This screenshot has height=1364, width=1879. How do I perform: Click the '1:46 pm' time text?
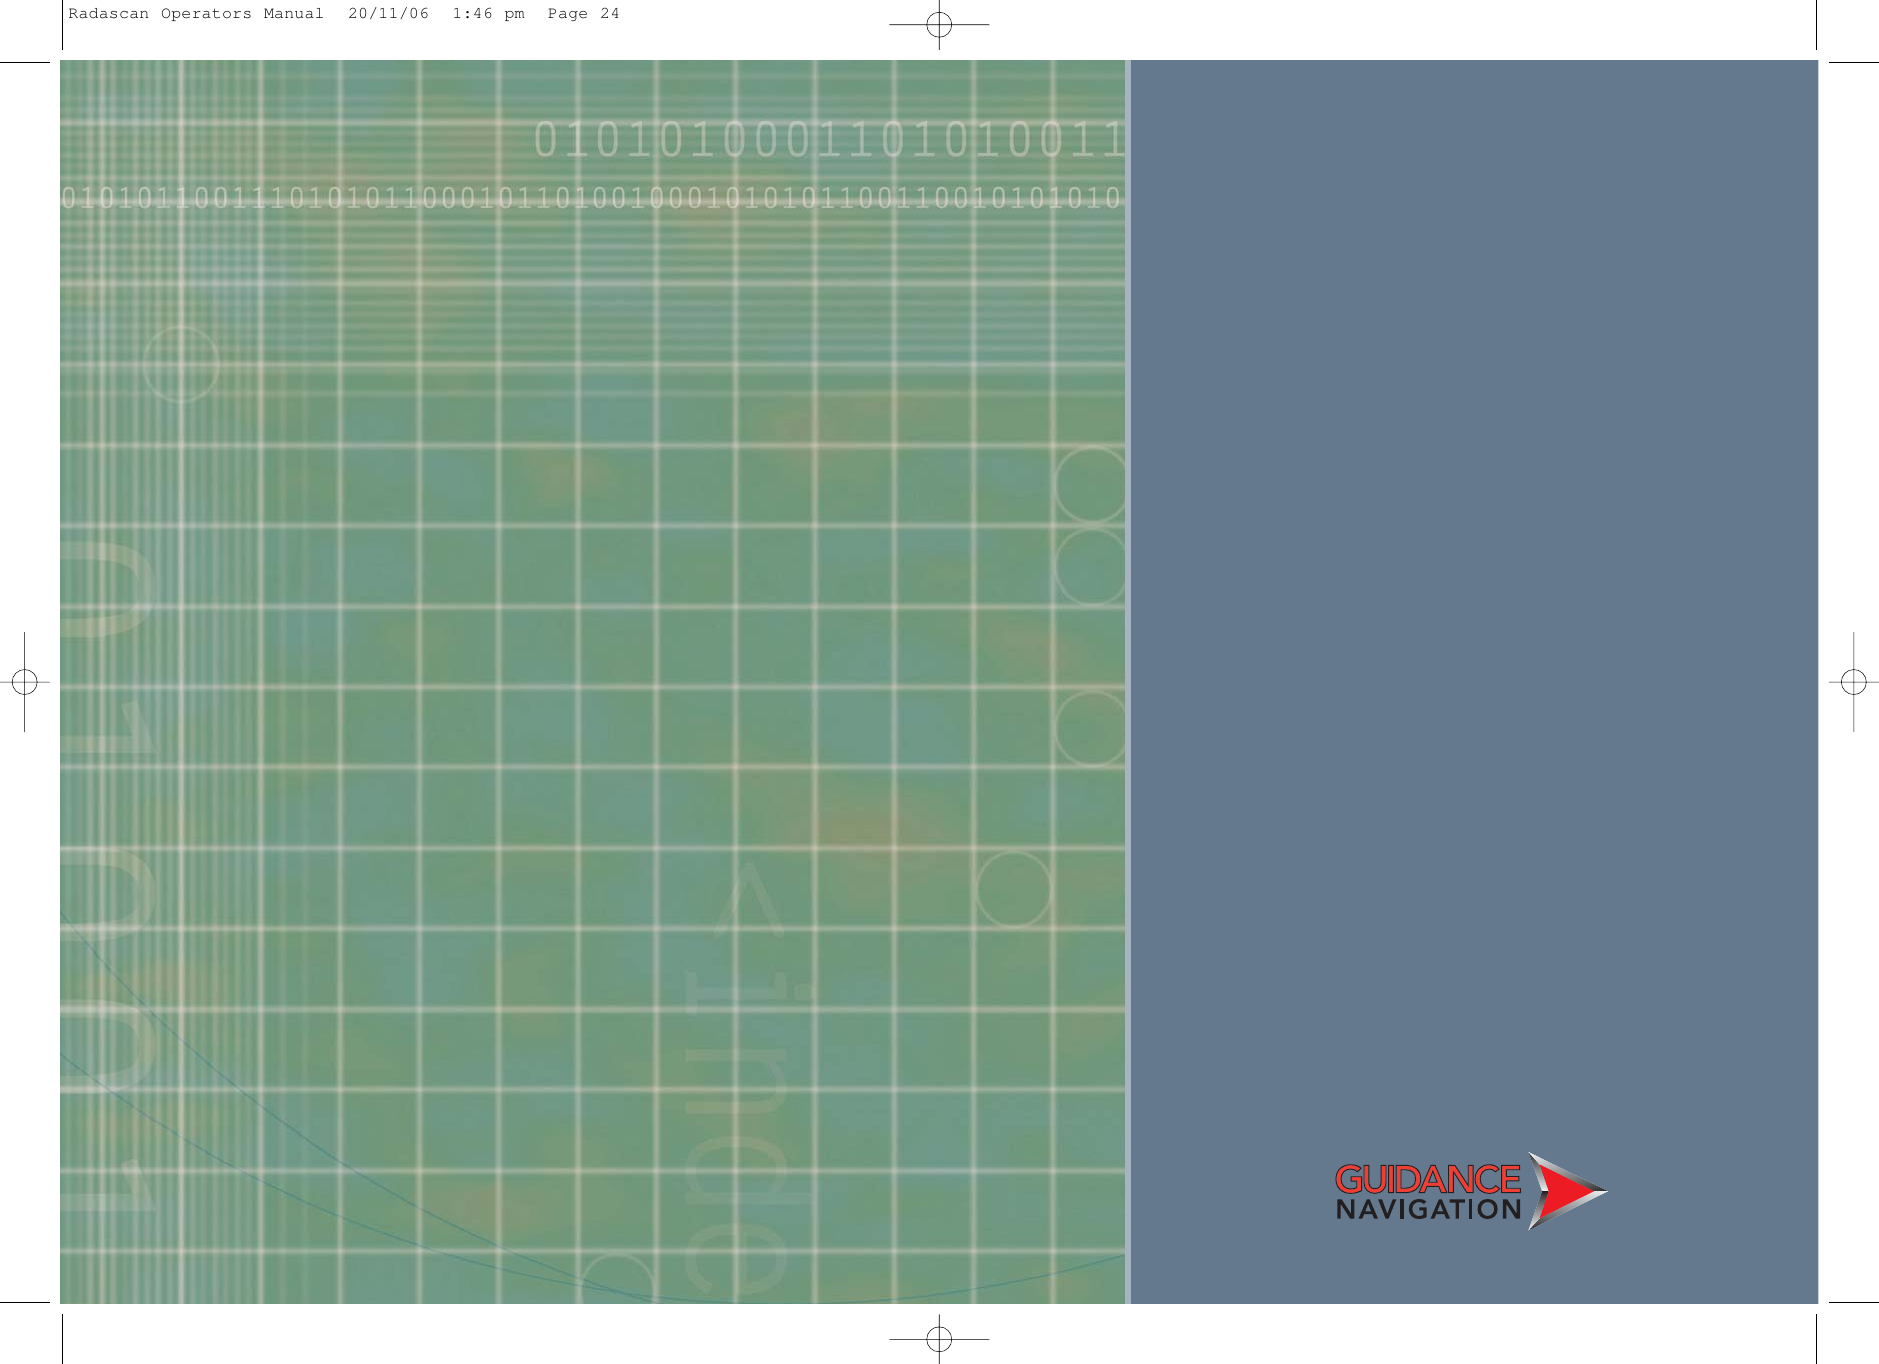tap(488, 14)
